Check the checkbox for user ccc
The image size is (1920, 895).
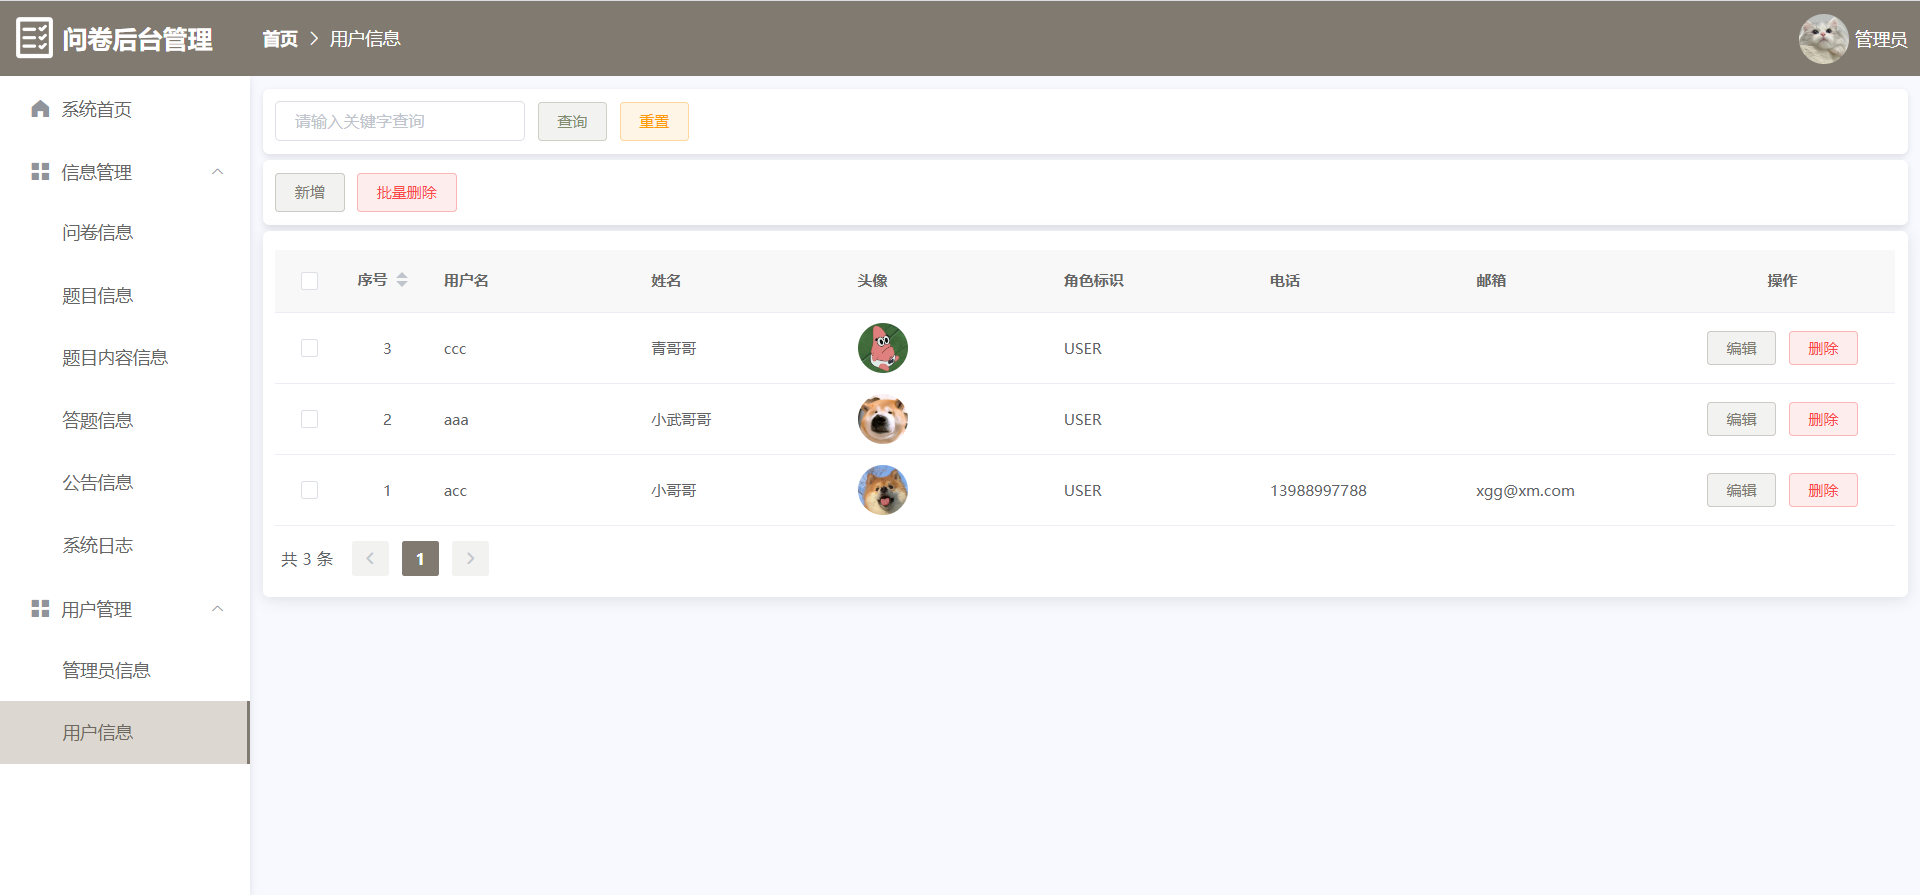pyautogui.click(x=310, y=348)
